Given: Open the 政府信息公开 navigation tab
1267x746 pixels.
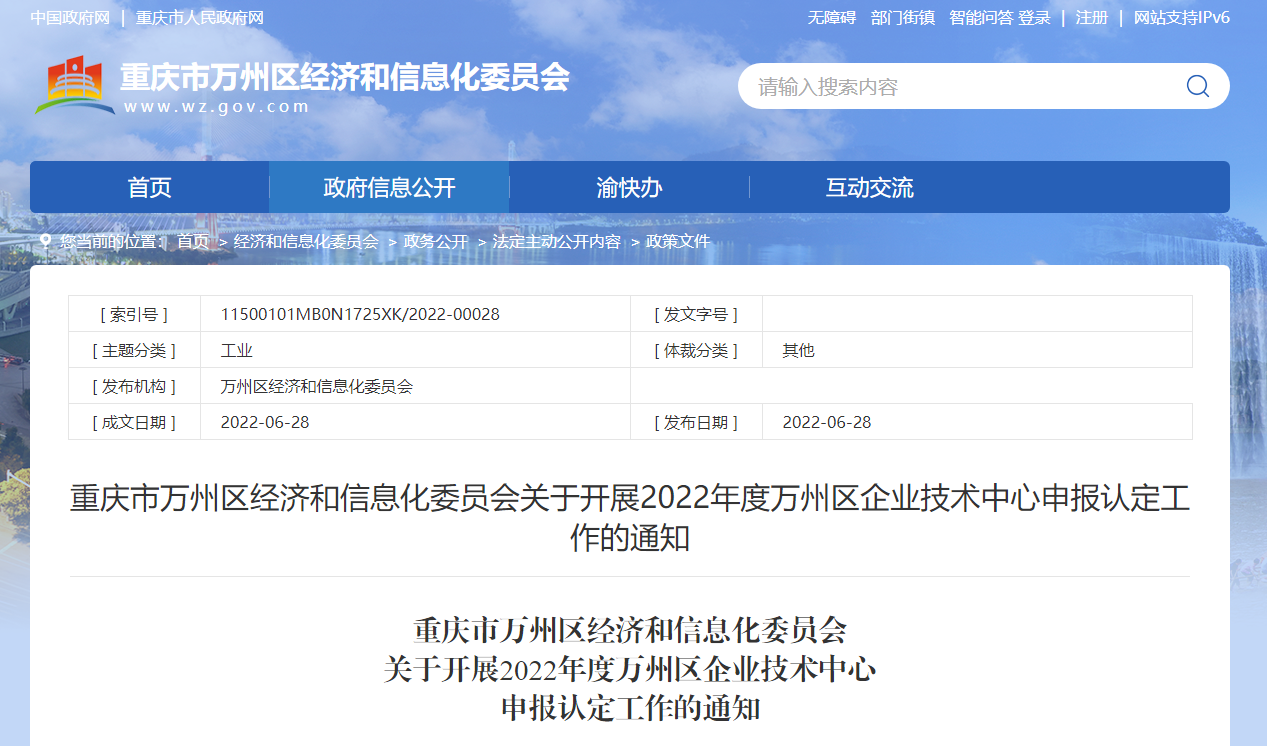Looking at the screenshot, I should pos(389,187).
